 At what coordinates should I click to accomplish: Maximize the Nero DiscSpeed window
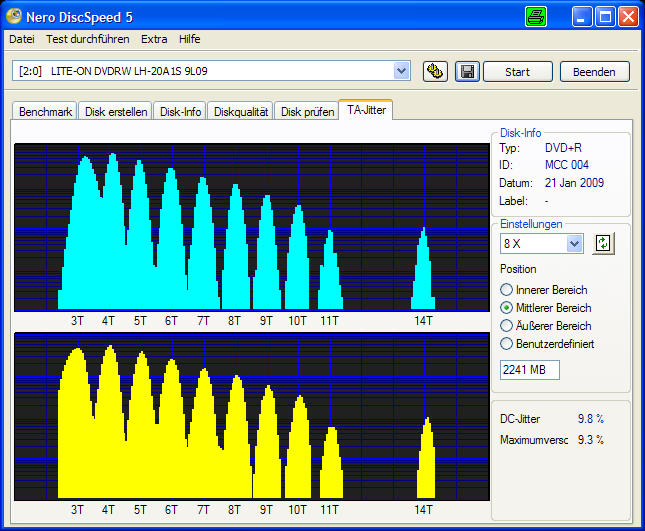(x=605, y=17)
